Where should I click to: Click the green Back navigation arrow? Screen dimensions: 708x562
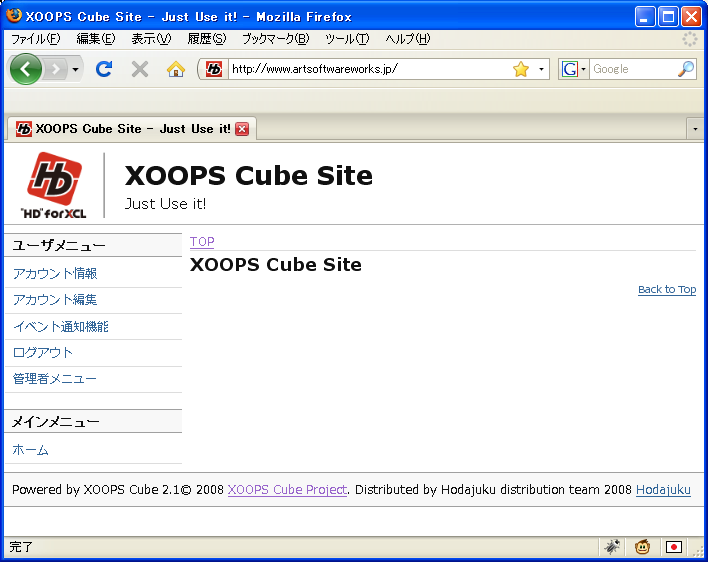25,69
